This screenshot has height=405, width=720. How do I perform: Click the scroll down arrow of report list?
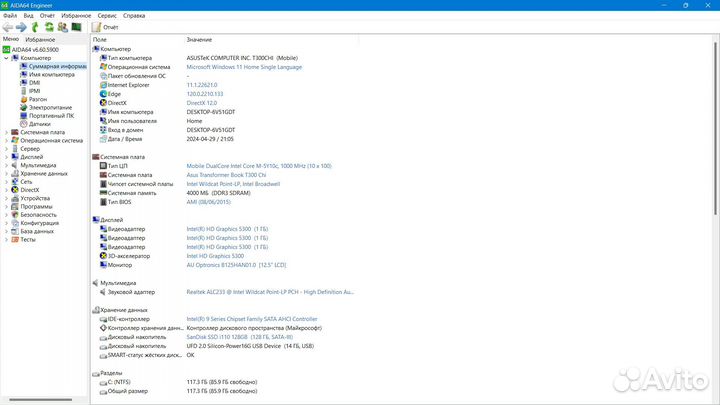(714, 399)
